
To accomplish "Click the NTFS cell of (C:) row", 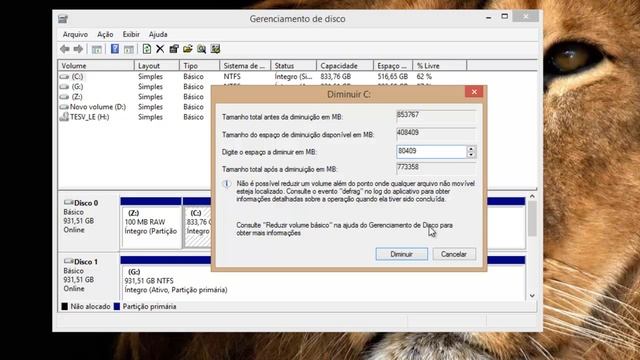I will click(x=232, y=77).
